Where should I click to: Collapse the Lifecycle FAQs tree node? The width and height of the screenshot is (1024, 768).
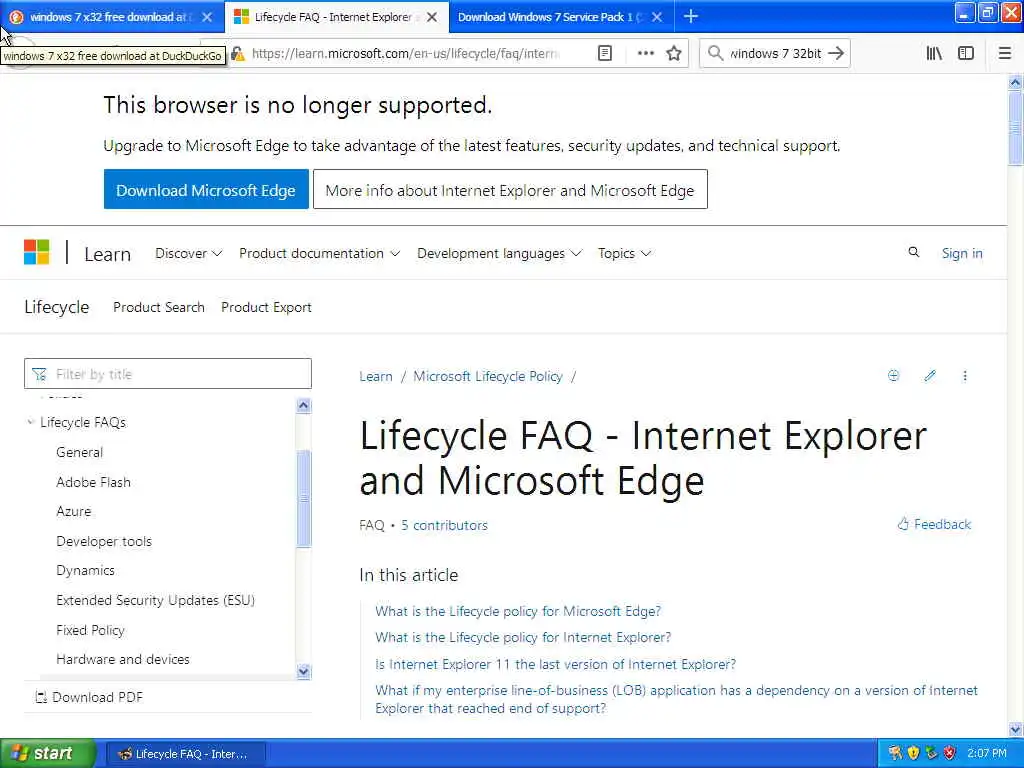pyautogui.click(x=30, y=422)
